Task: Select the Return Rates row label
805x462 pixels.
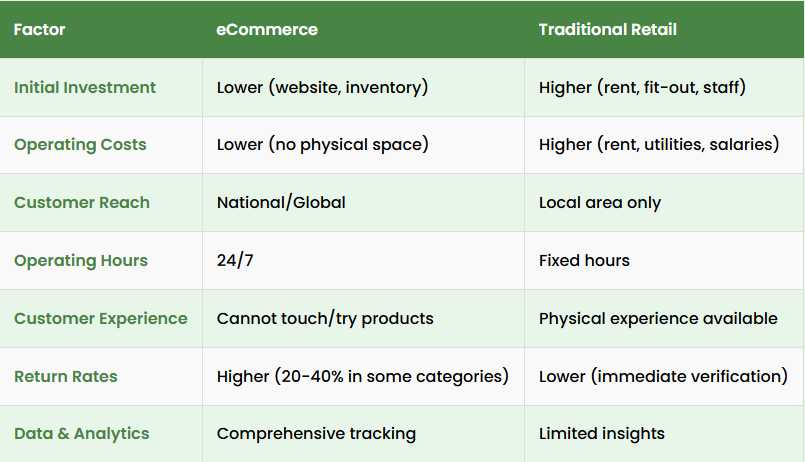Action: [x=66, y=377]
